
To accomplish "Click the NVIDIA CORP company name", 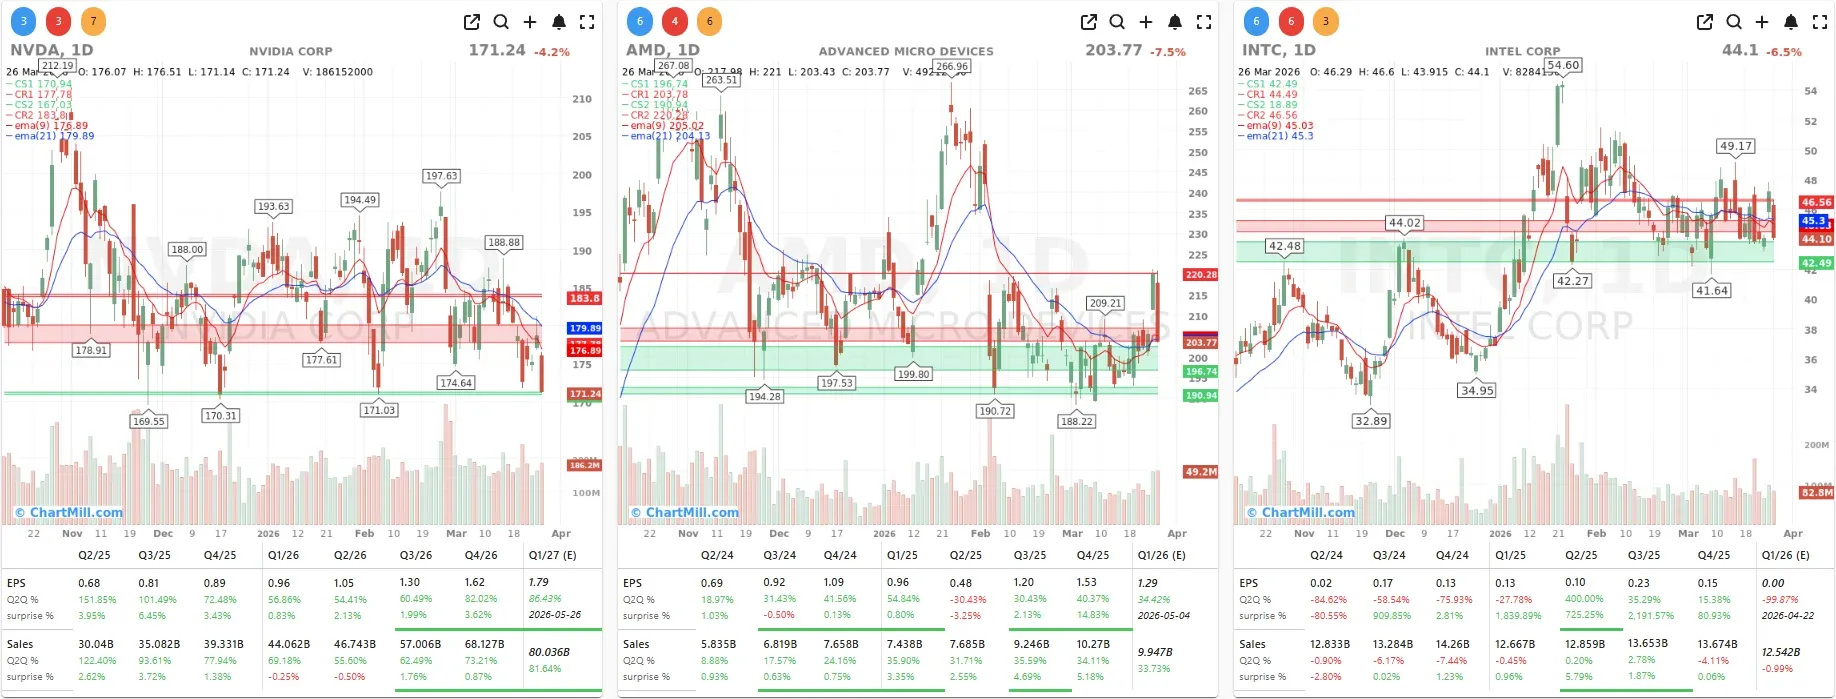I will click(x=291, y=51).
